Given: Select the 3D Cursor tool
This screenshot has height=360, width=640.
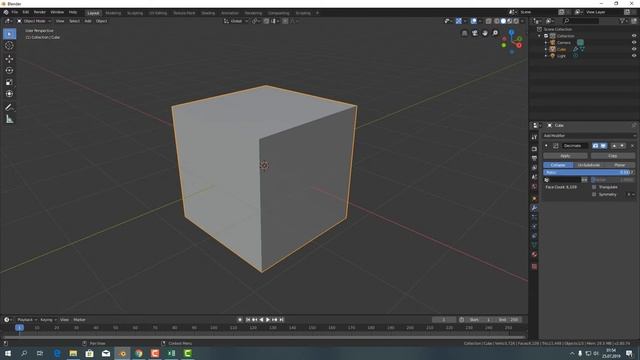Looking at the screenshot, I should coord(9,46).
